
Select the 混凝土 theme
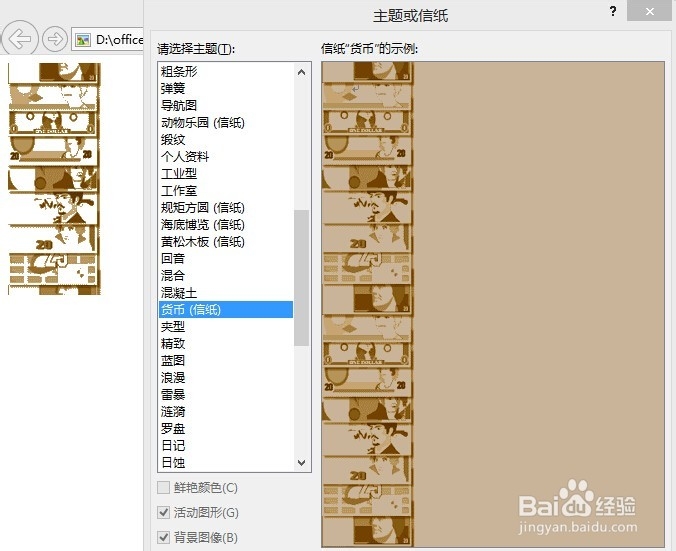coord(226,293)
